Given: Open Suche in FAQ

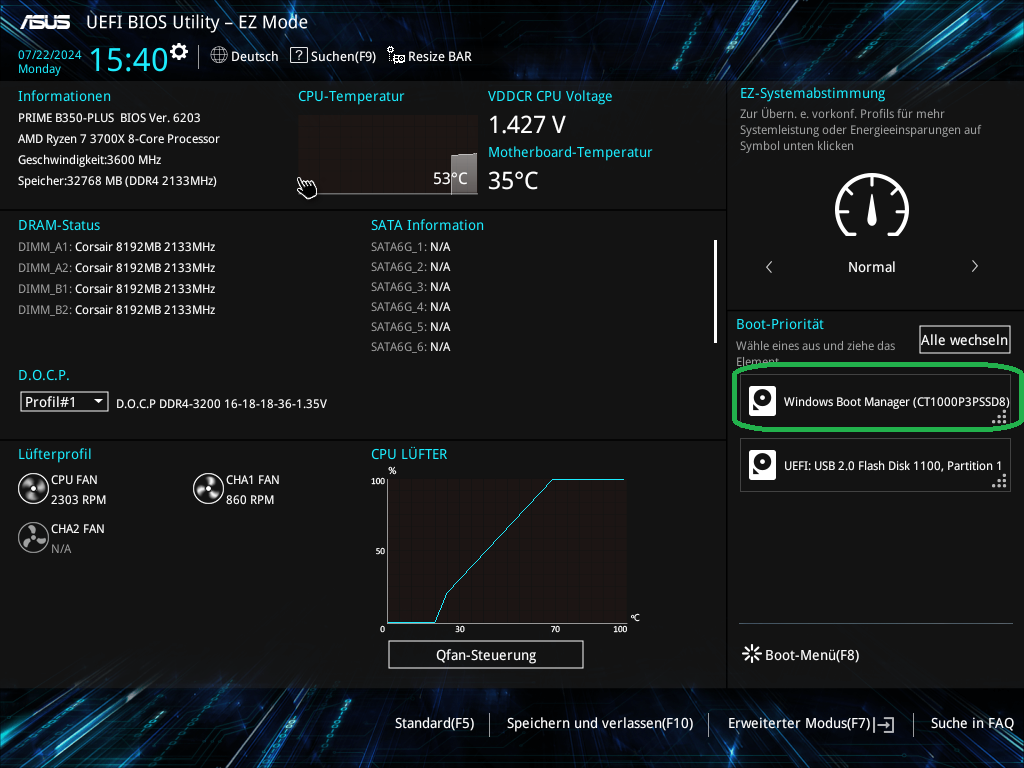Looking at the screenshot, I should pyautogui.click(x=972, y=724).
